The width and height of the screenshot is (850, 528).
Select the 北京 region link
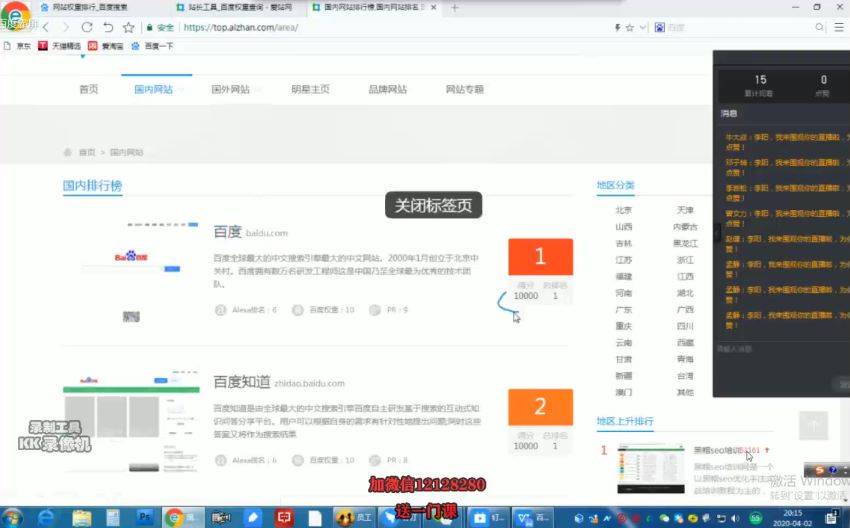623,210
